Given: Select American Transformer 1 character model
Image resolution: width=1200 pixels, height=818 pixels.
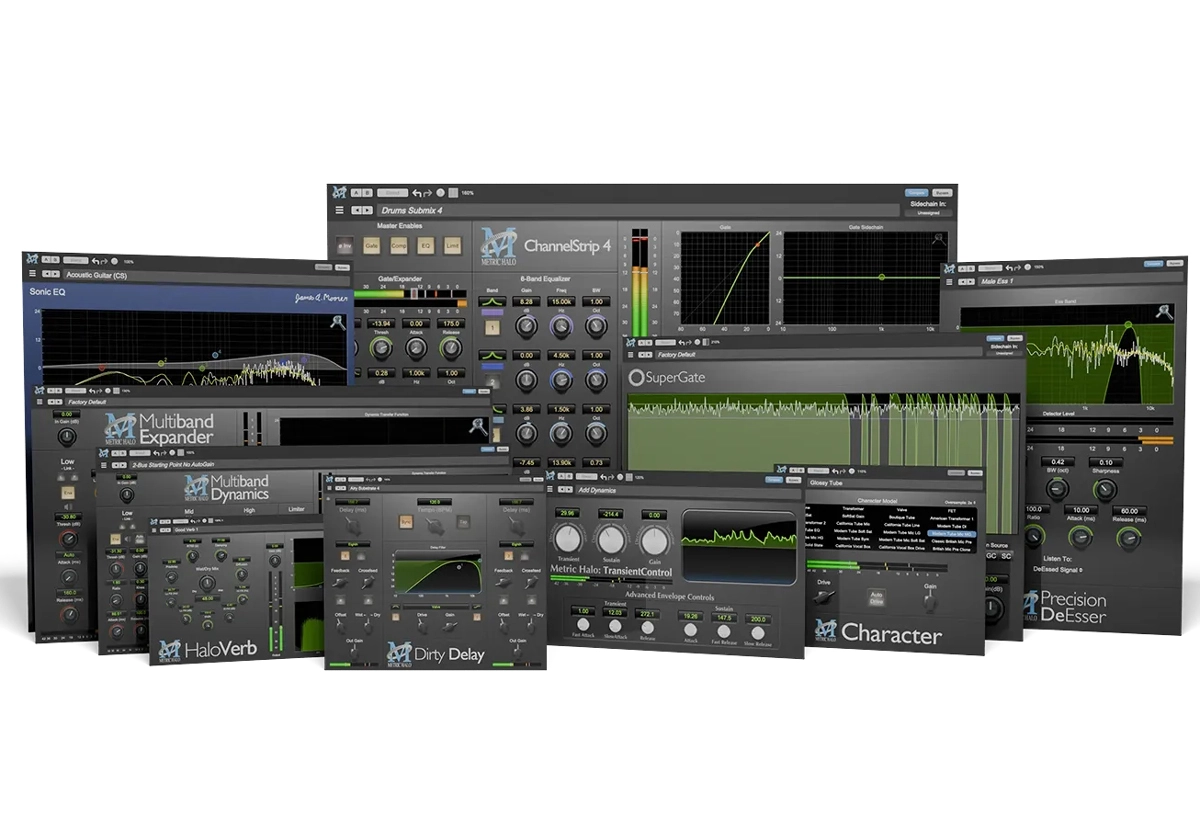Looking at the screenshot, I should (x=951, y=517).
